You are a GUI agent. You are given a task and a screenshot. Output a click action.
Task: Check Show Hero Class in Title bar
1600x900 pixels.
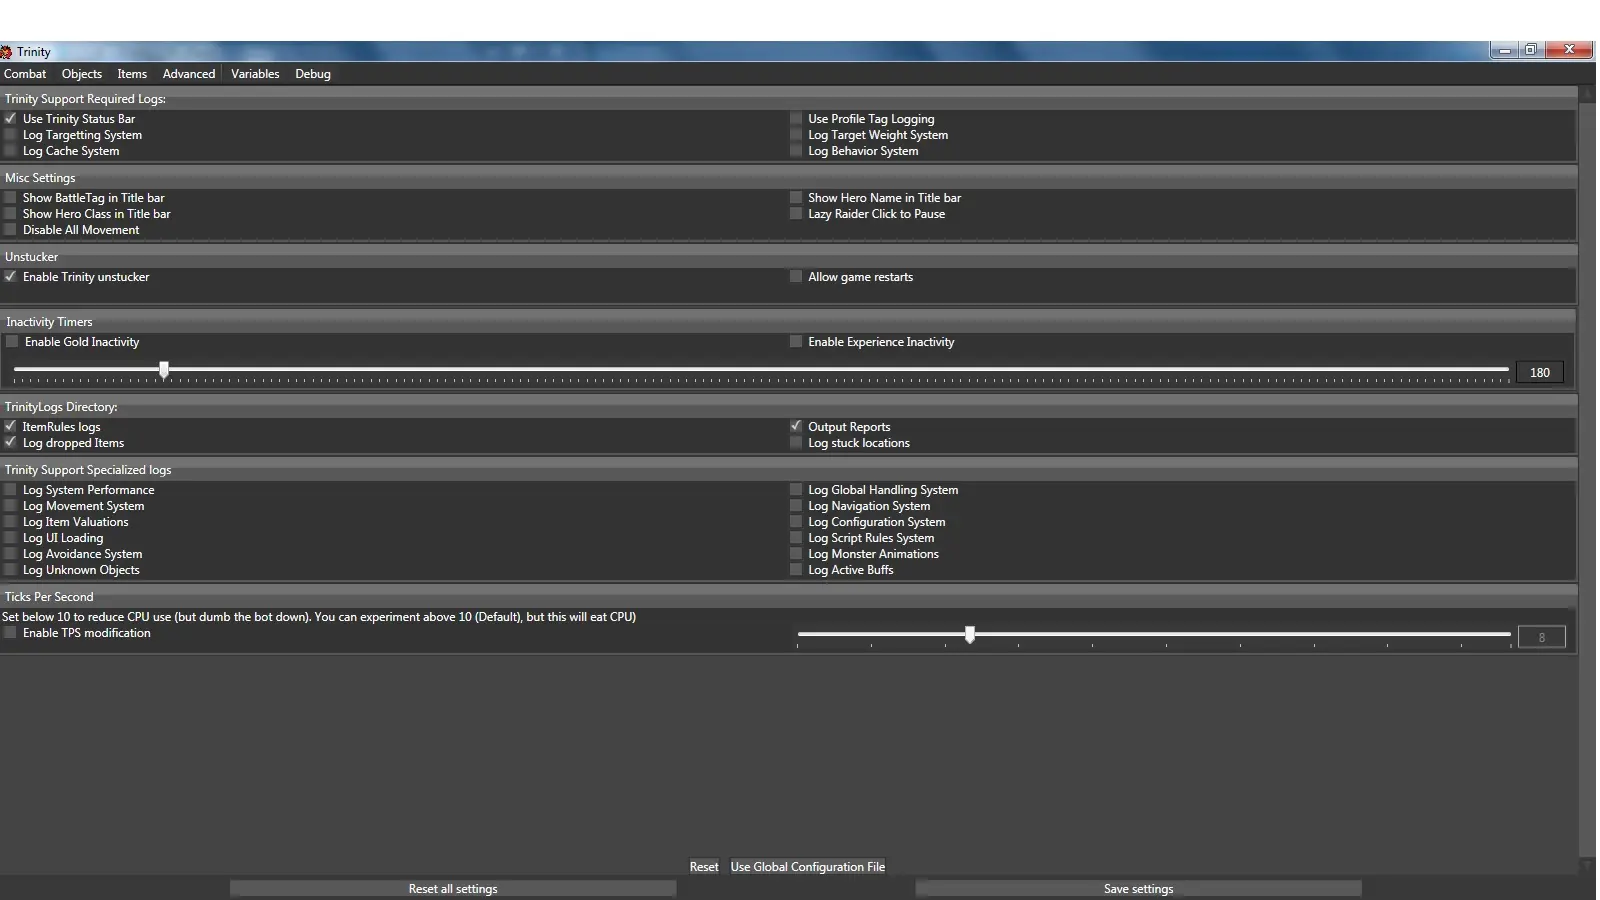pos(11,213)
